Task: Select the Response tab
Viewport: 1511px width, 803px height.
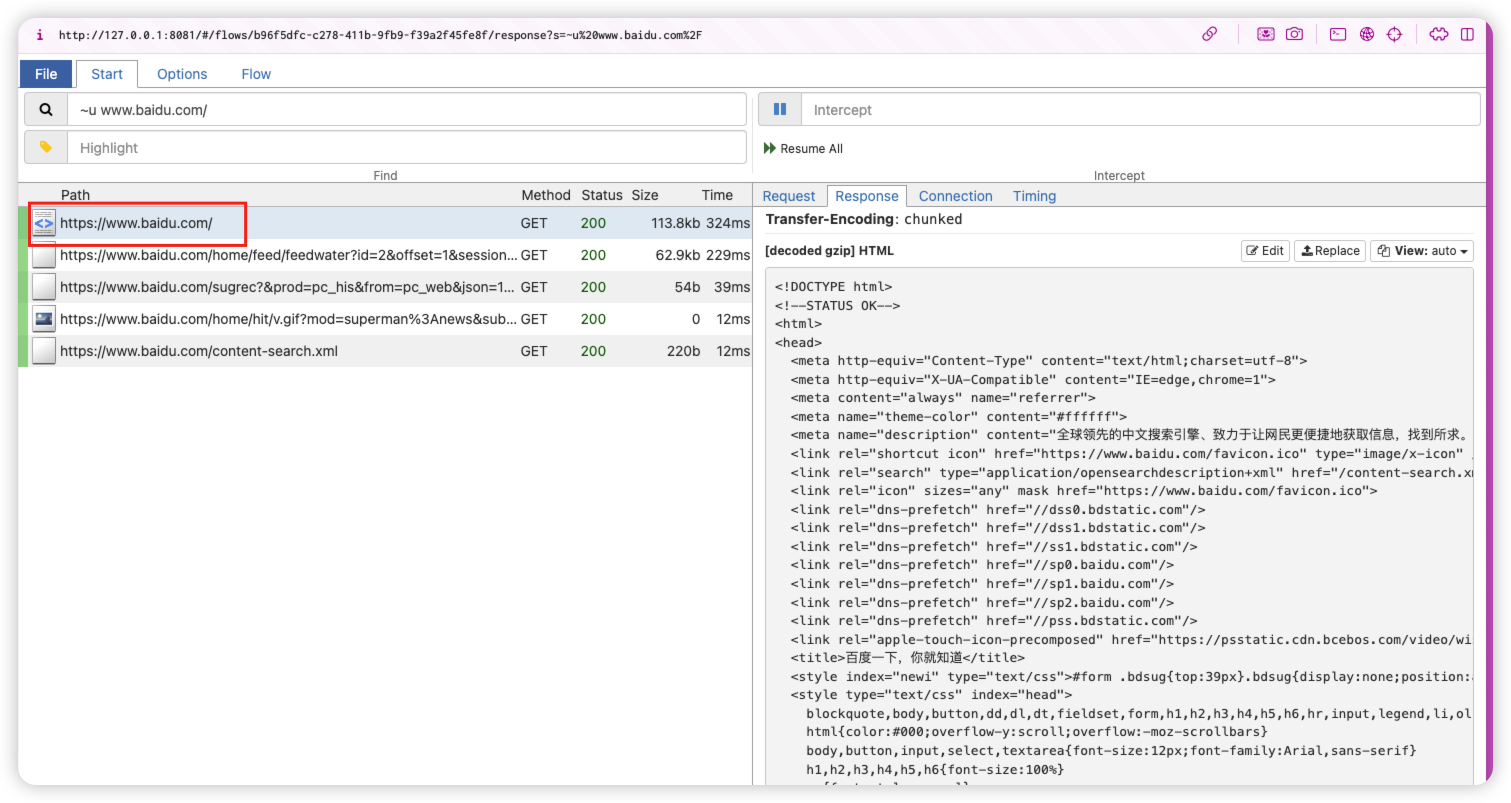Action: [x=867, y=196]
